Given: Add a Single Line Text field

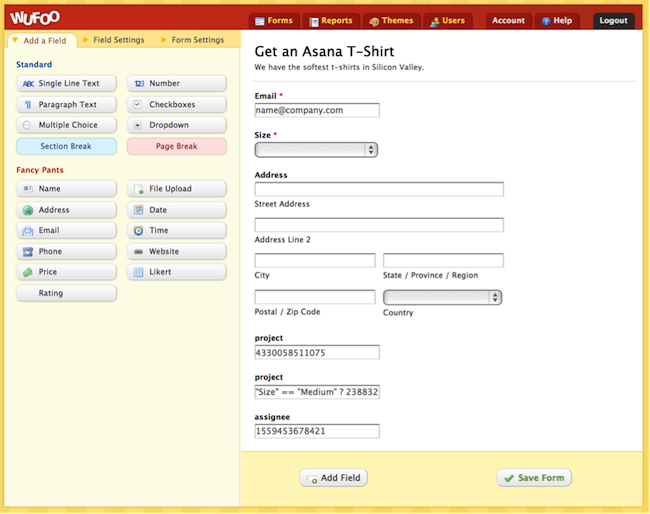Looking at the screenshot, I should tap(66, 83).
